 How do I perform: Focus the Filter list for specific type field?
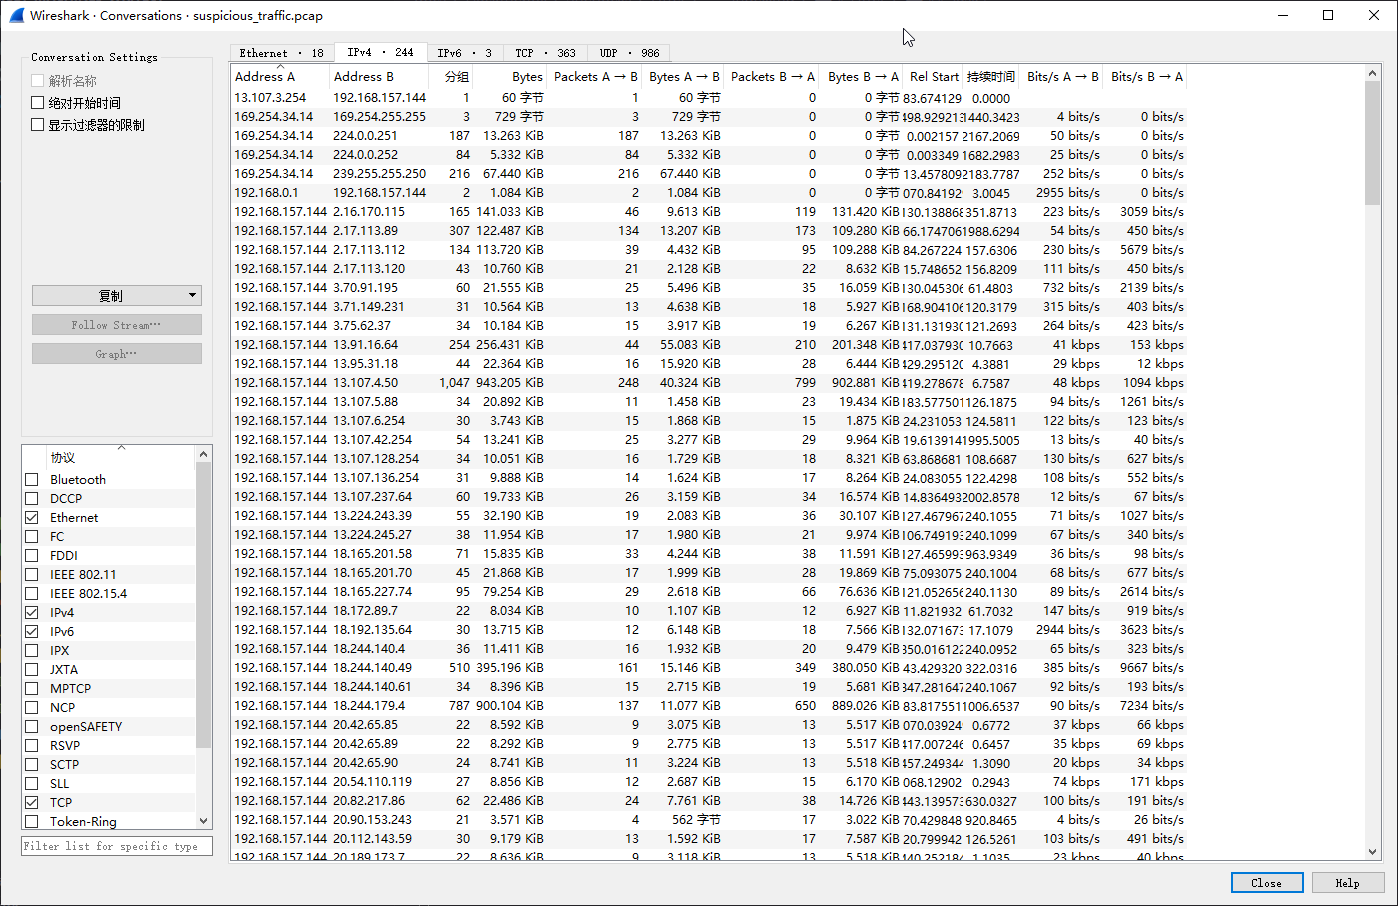pos(117,846)
